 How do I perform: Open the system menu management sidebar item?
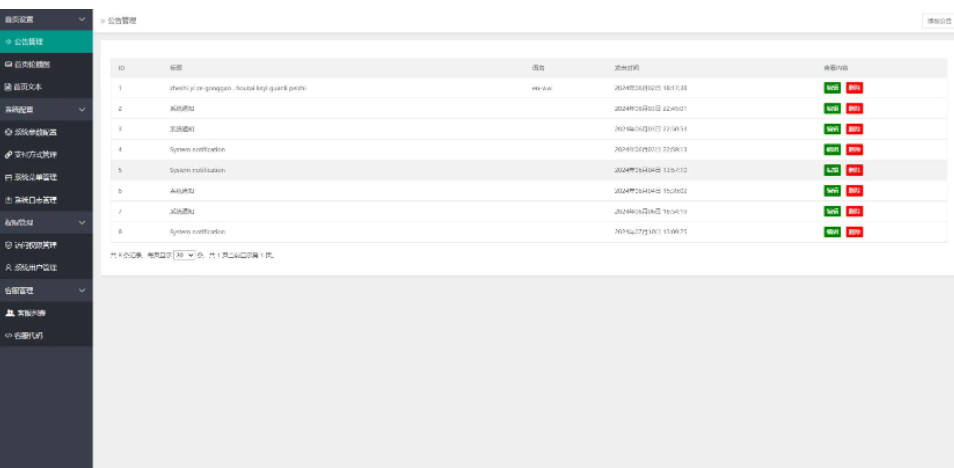tap(46, 177)
